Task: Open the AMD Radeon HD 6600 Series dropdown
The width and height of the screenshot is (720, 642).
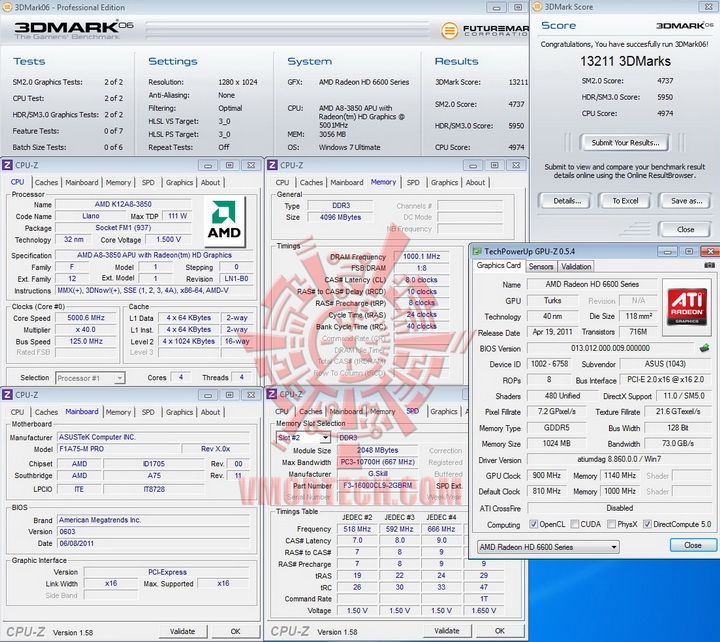Action: (x=548, y=547)
